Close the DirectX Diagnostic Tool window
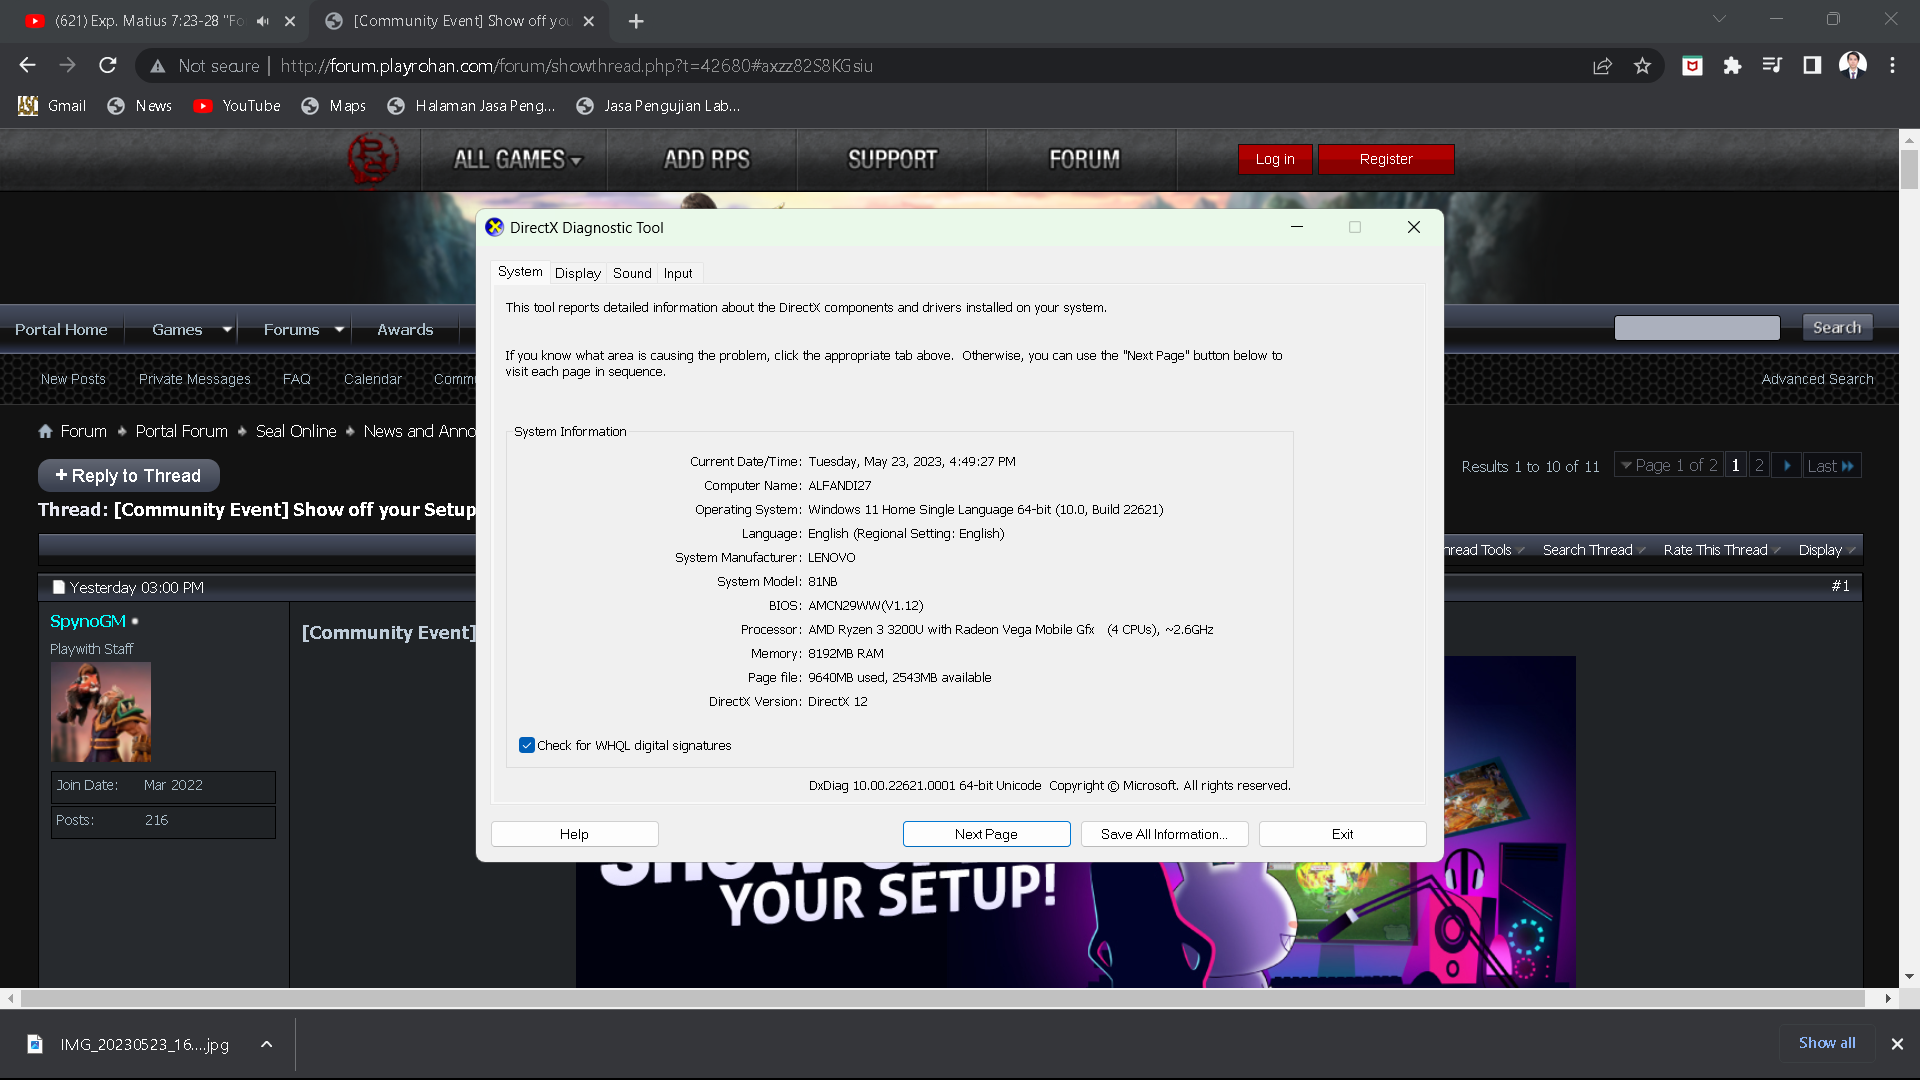1920x1080 pixels. pyautogui.click(x=1414, y=227)
